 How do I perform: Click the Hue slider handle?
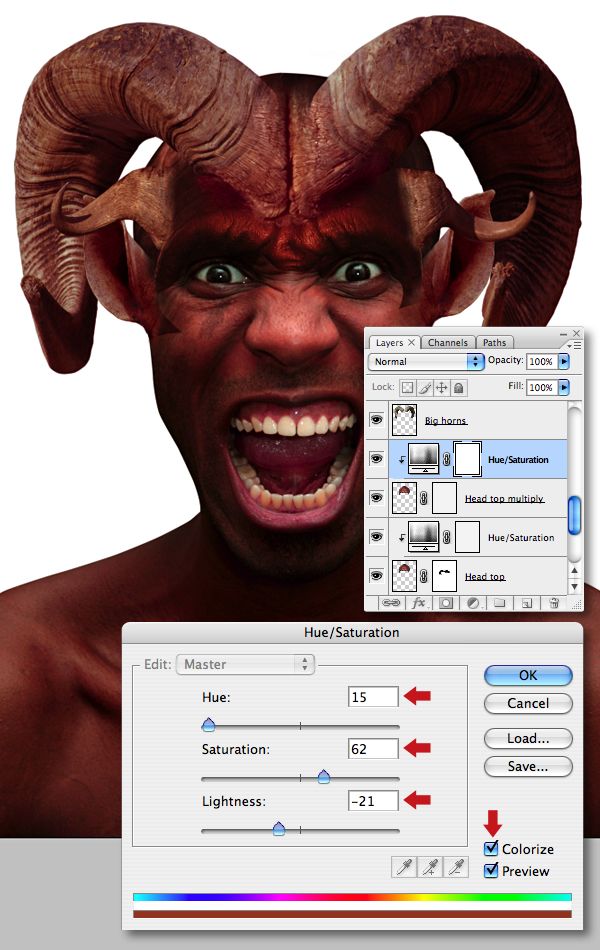208,724
